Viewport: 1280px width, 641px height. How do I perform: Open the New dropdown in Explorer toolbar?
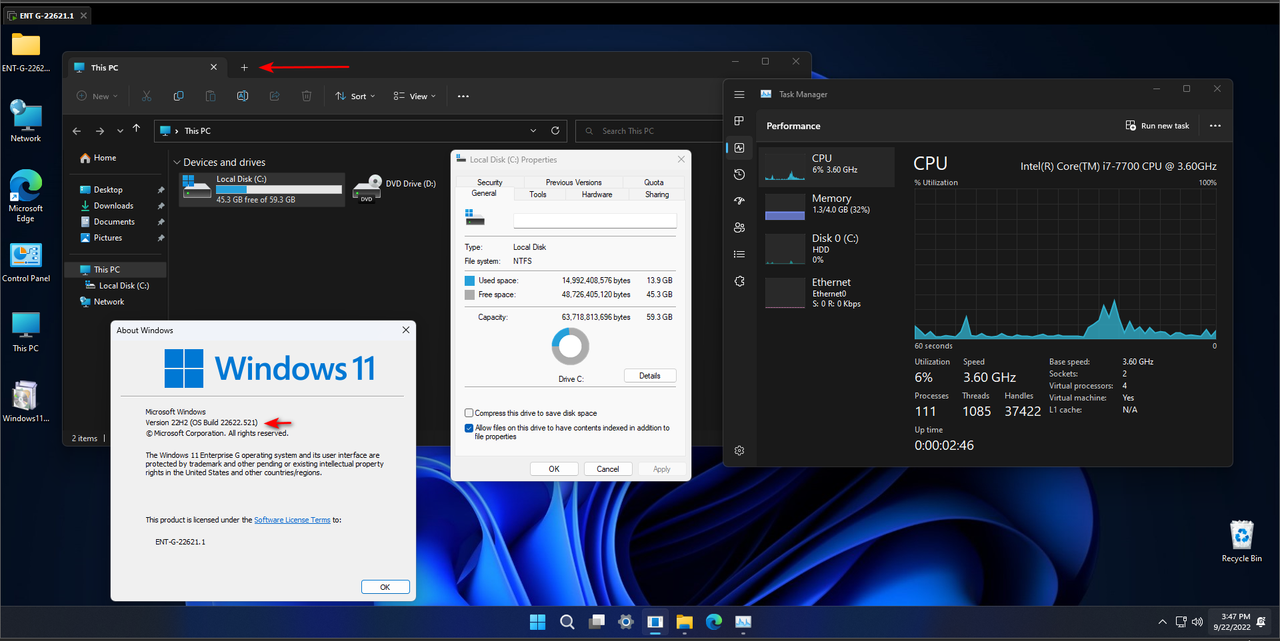point(97,96)
